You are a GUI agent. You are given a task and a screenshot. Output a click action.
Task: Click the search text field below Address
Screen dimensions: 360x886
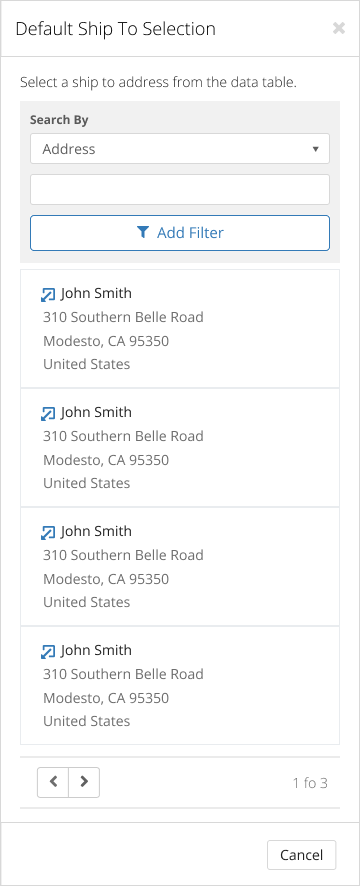(180, 189)
